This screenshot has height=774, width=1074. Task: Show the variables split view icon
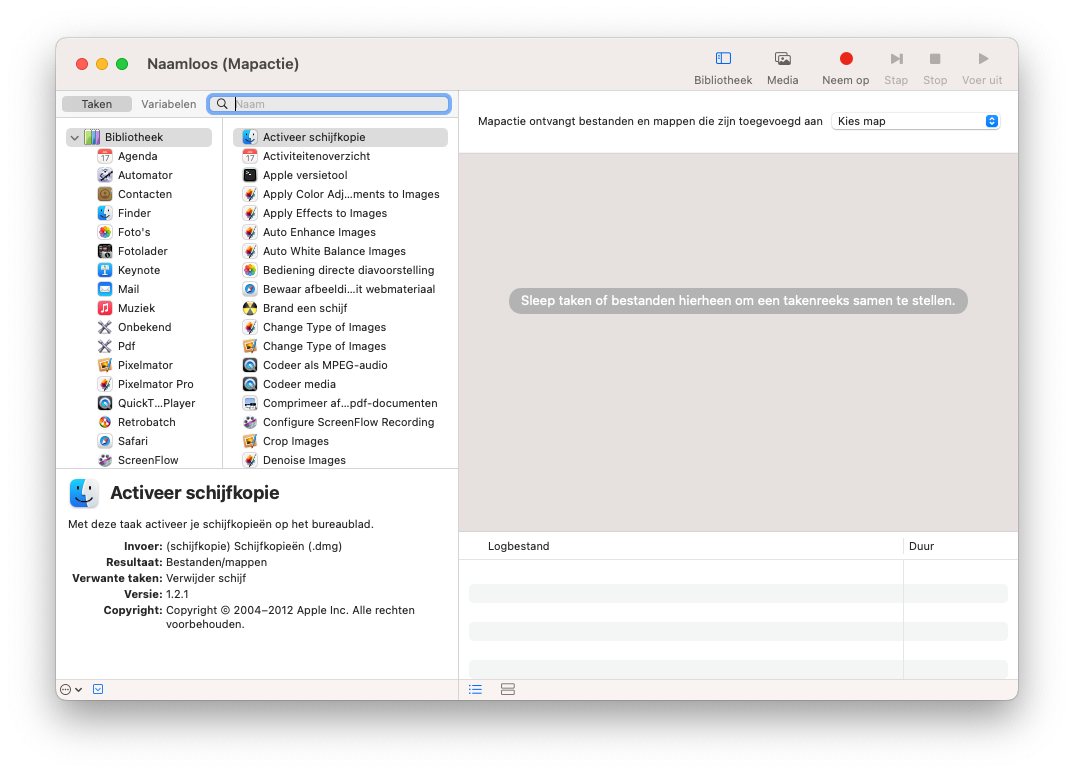(508, 689)
